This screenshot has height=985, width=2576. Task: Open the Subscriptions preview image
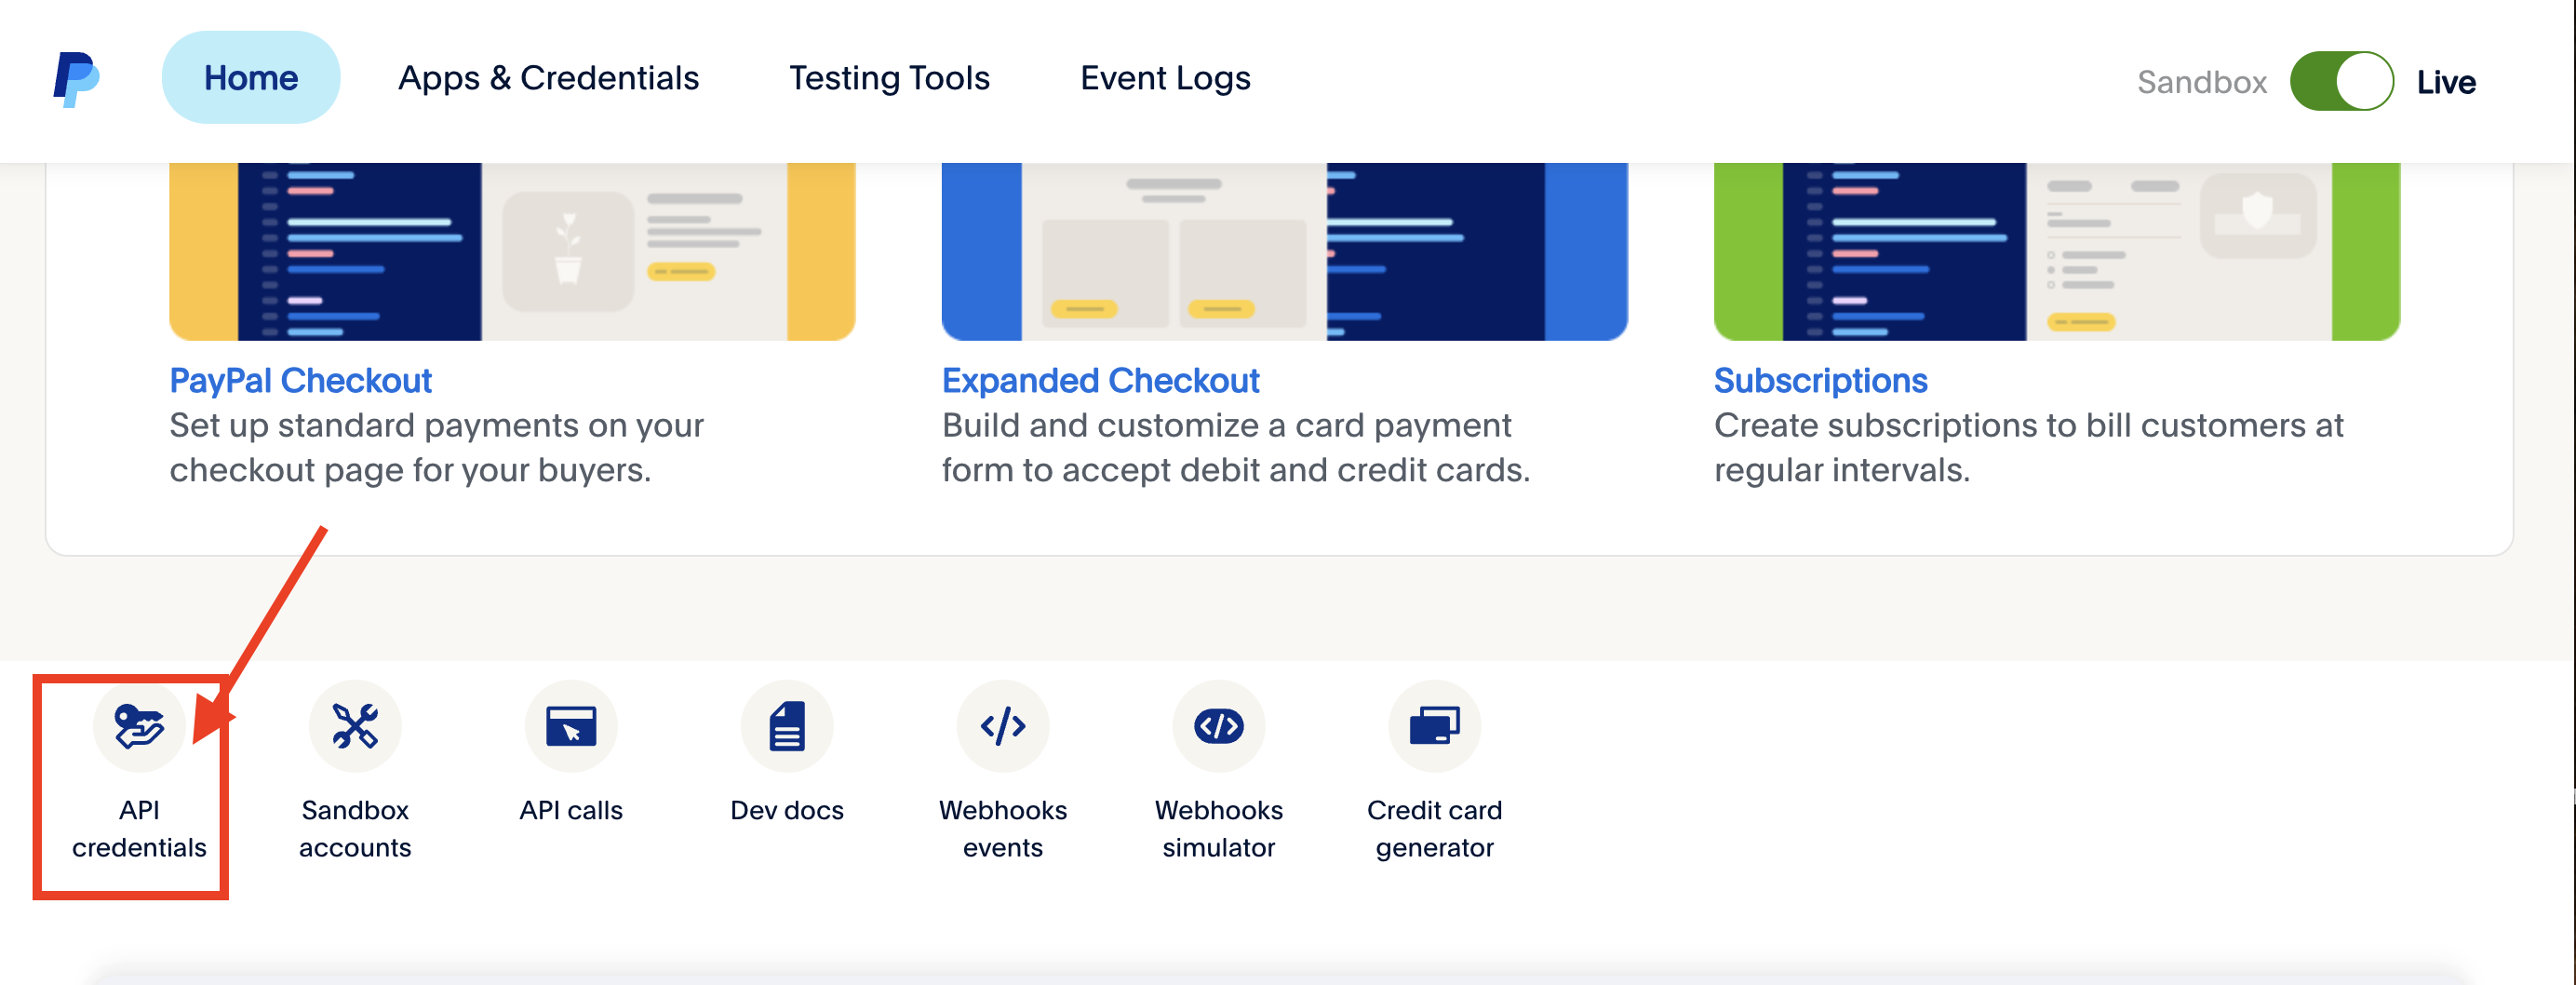[x=2056, y=251]
